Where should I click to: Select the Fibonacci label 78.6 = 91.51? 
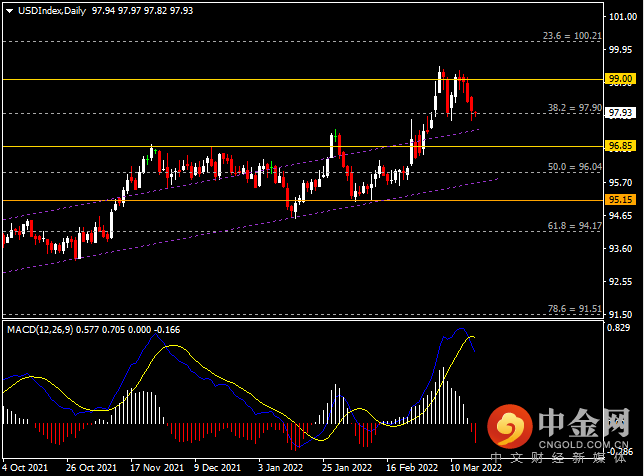point(575,309)
